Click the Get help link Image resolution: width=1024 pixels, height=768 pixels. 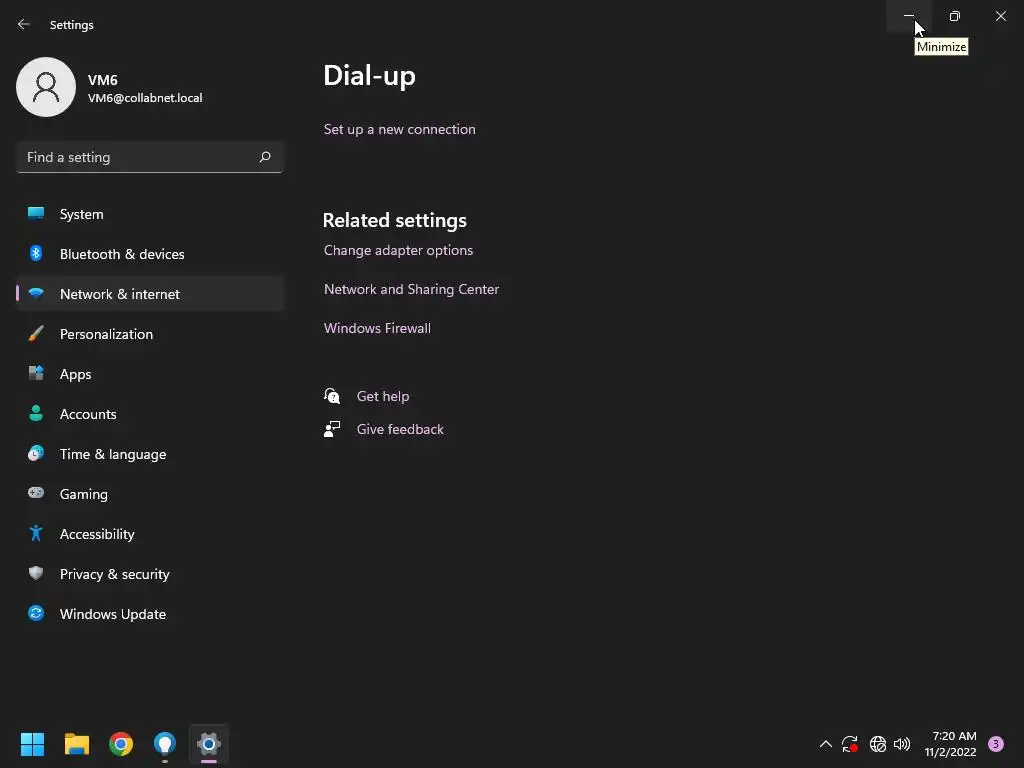point(383,396)
